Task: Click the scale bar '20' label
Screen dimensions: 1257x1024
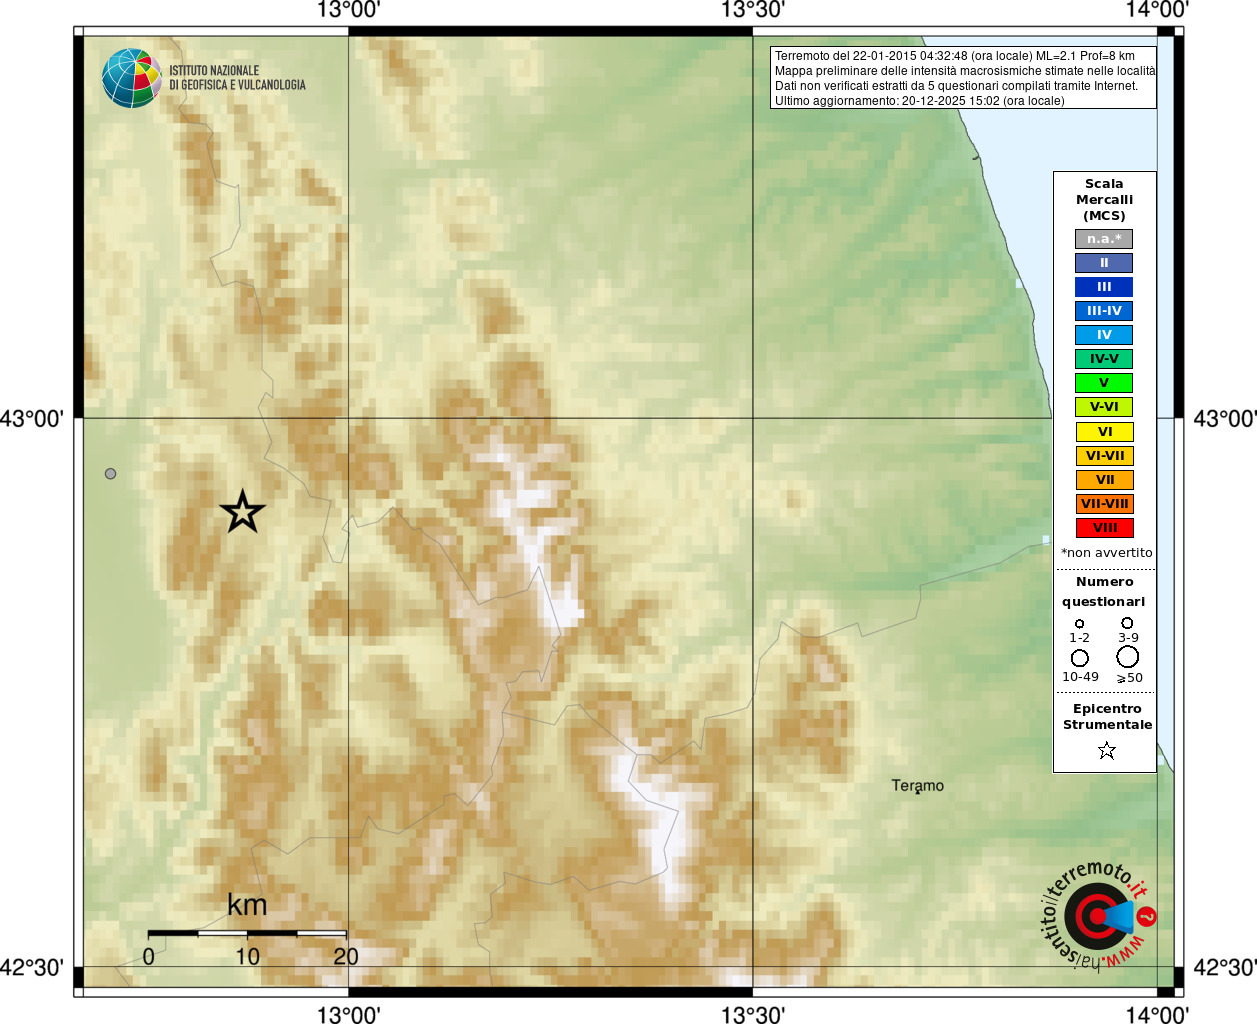Action: (346, 956)
